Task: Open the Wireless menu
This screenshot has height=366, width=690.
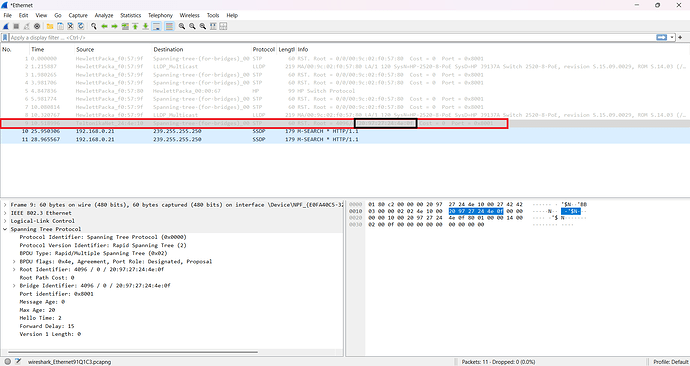Action: (189, 15)
